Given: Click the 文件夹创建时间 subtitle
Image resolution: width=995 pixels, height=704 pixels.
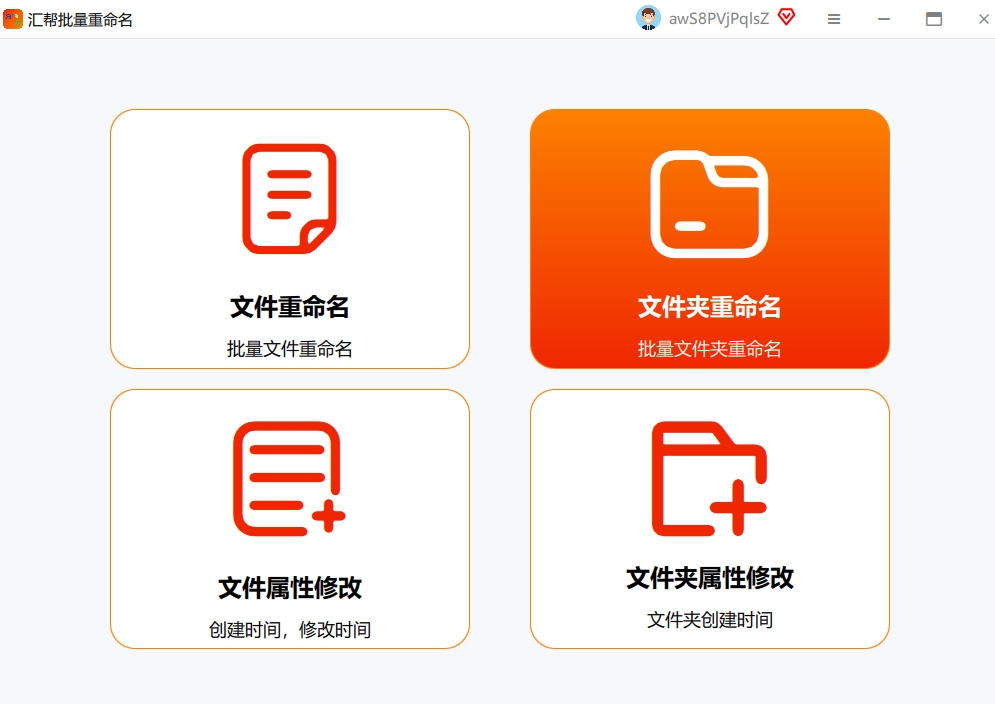Looking at the screenshot, I should tap(709, 620).
